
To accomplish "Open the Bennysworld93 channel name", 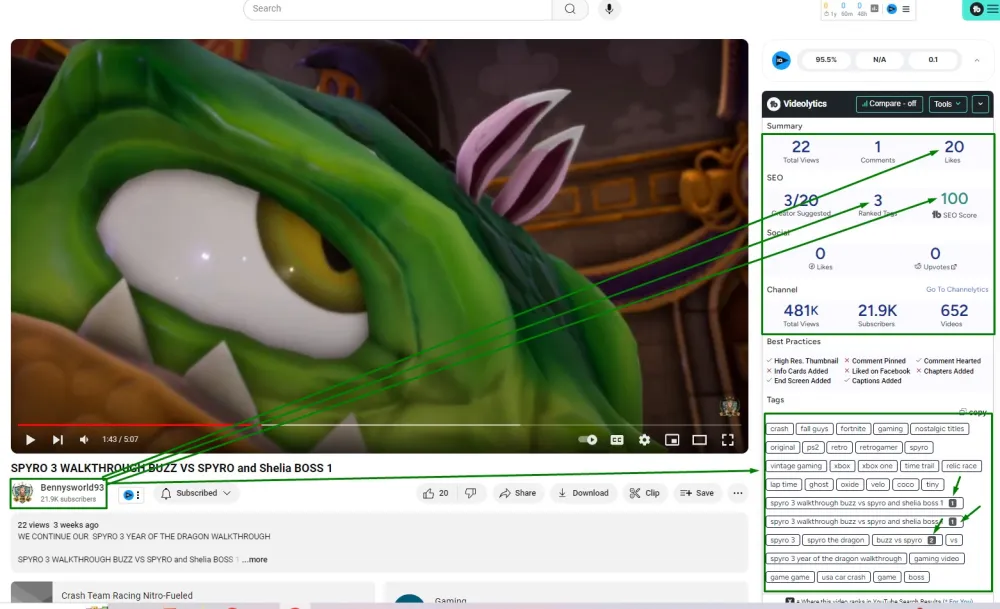I will (x=72, y=487).
